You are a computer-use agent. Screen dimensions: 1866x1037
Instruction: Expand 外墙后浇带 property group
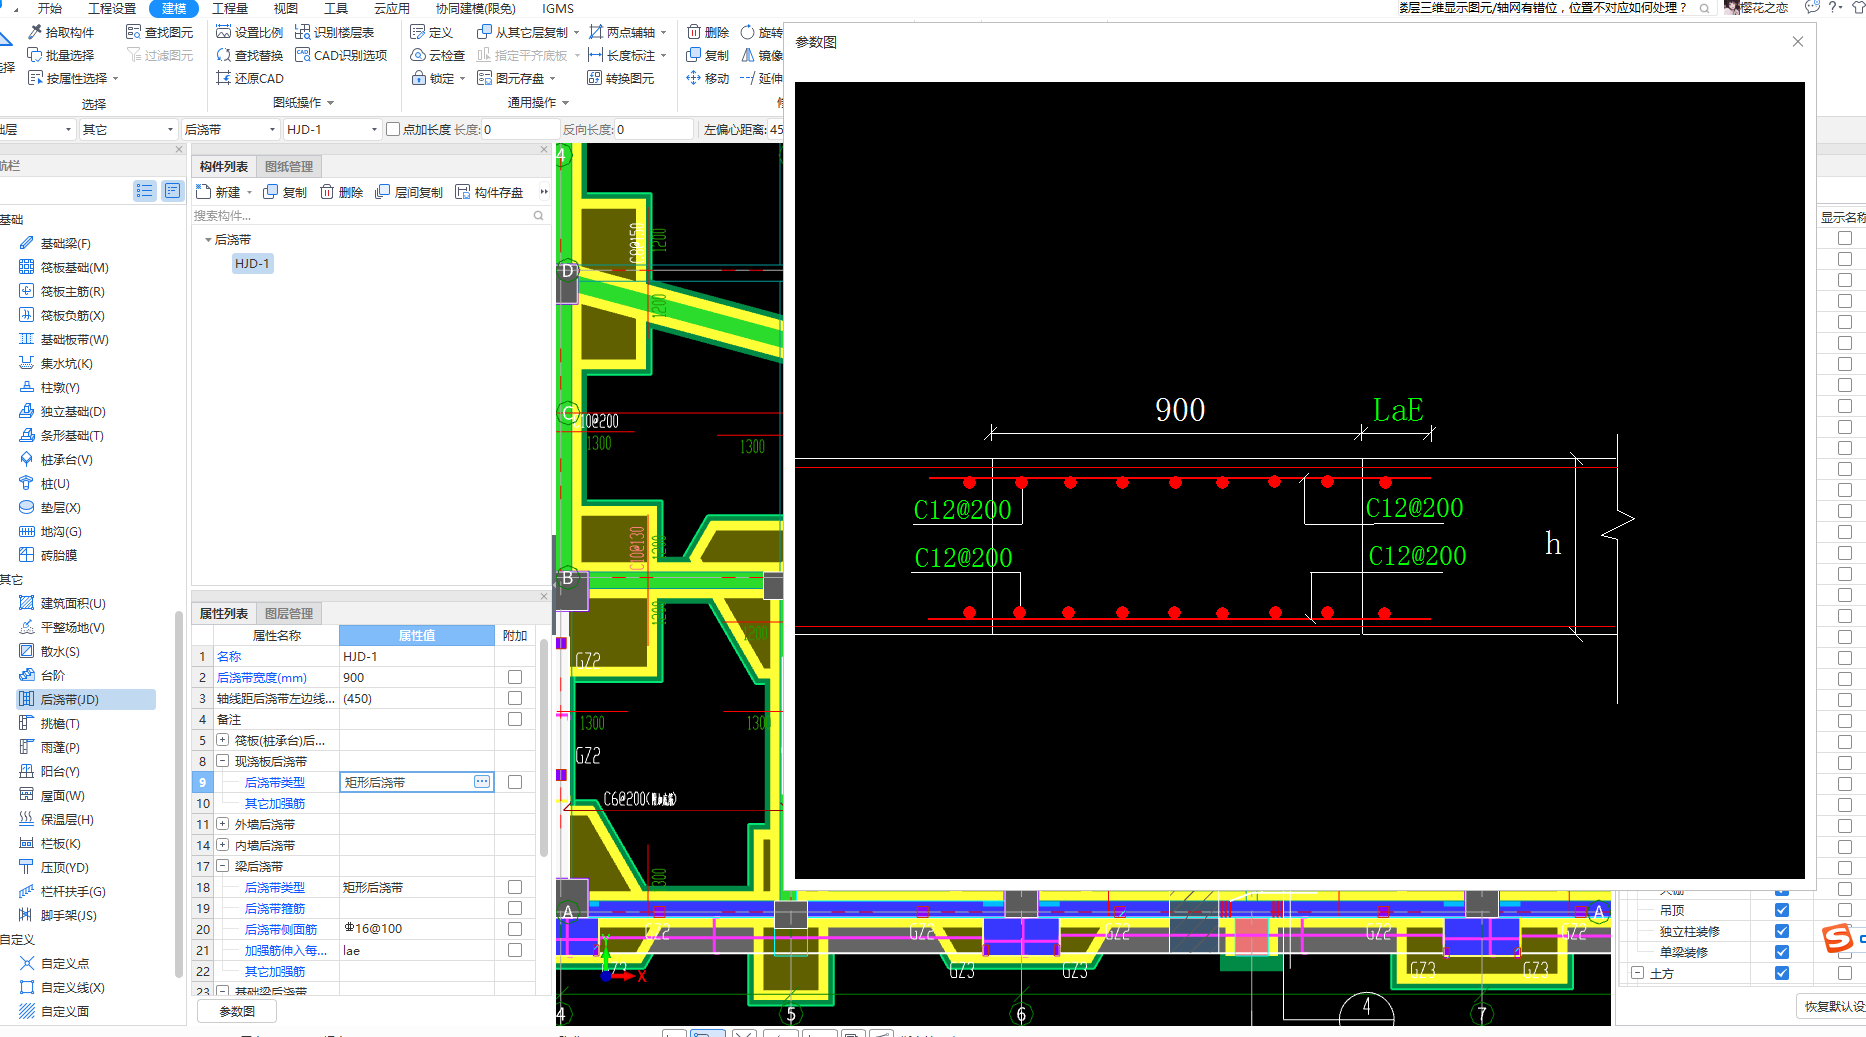223,824
